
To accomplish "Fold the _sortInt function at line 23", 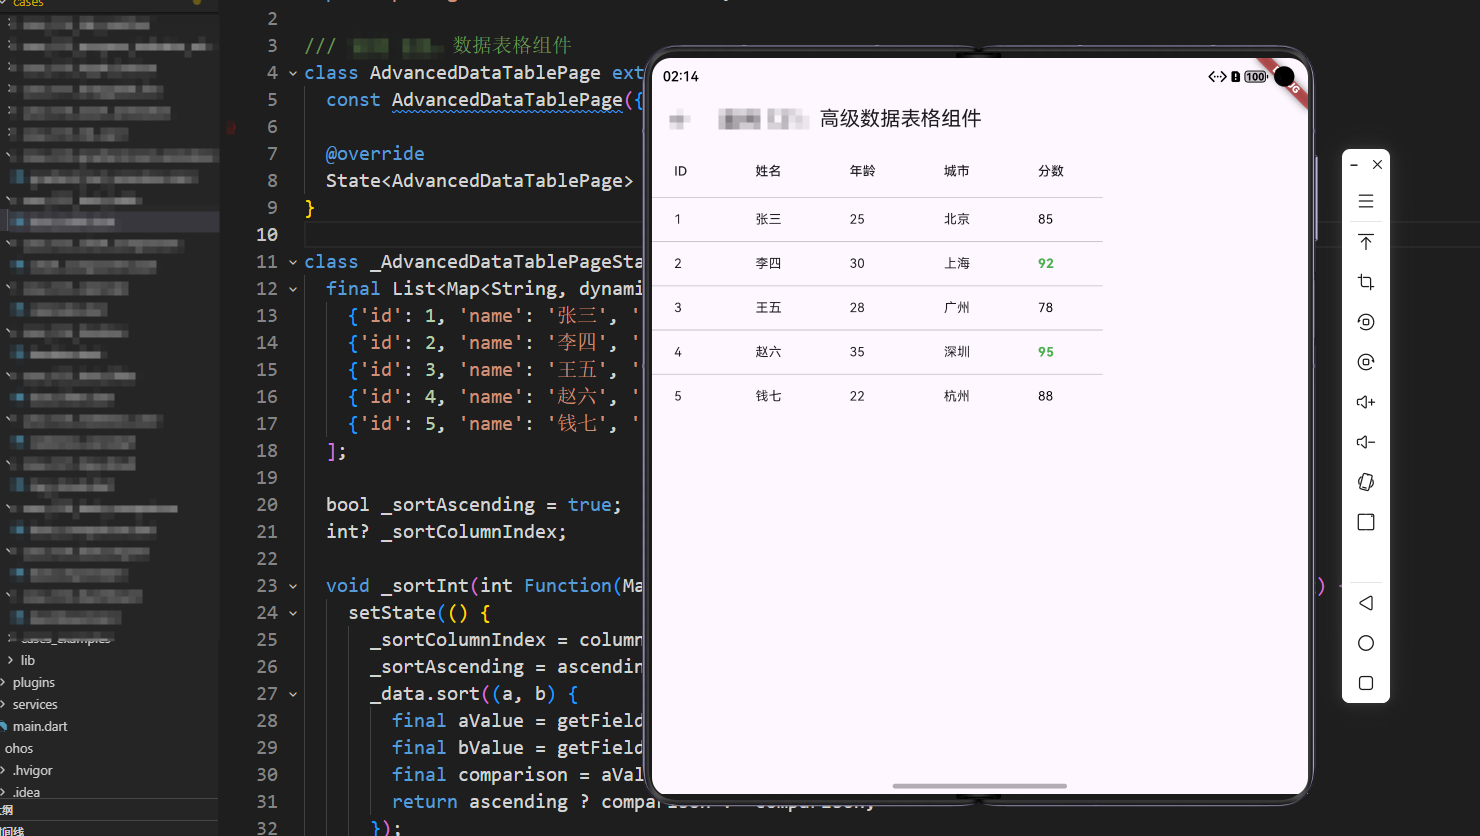I will click(x=293, y=586).
